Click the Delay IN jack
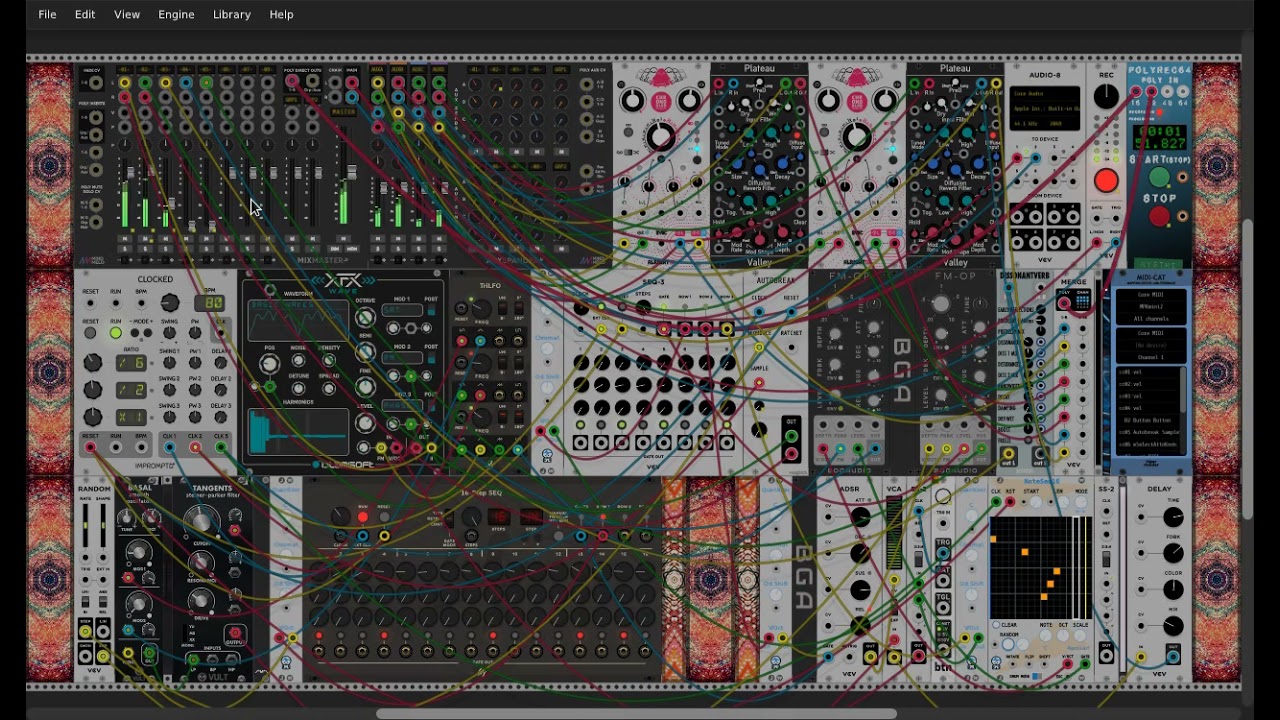 coord(1140,656)
